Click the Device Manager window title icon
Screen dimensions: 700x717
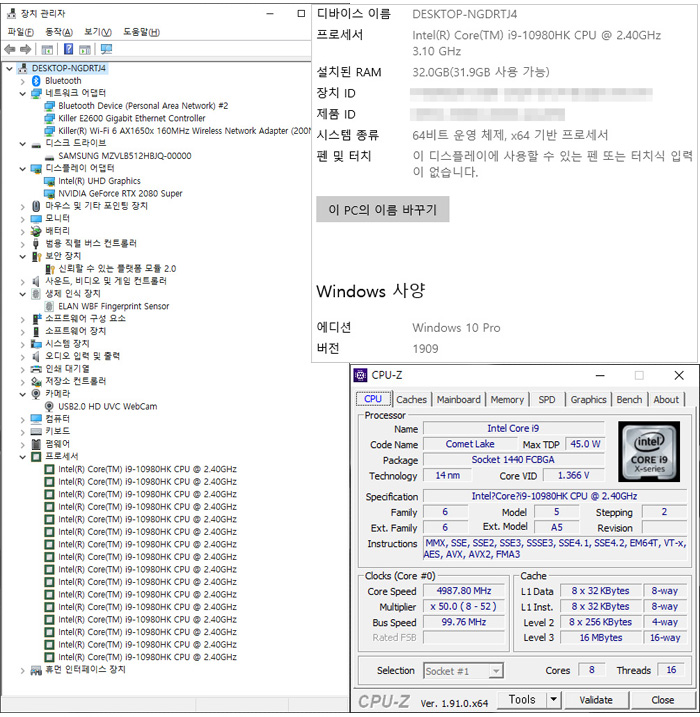[x=11, y=14]
